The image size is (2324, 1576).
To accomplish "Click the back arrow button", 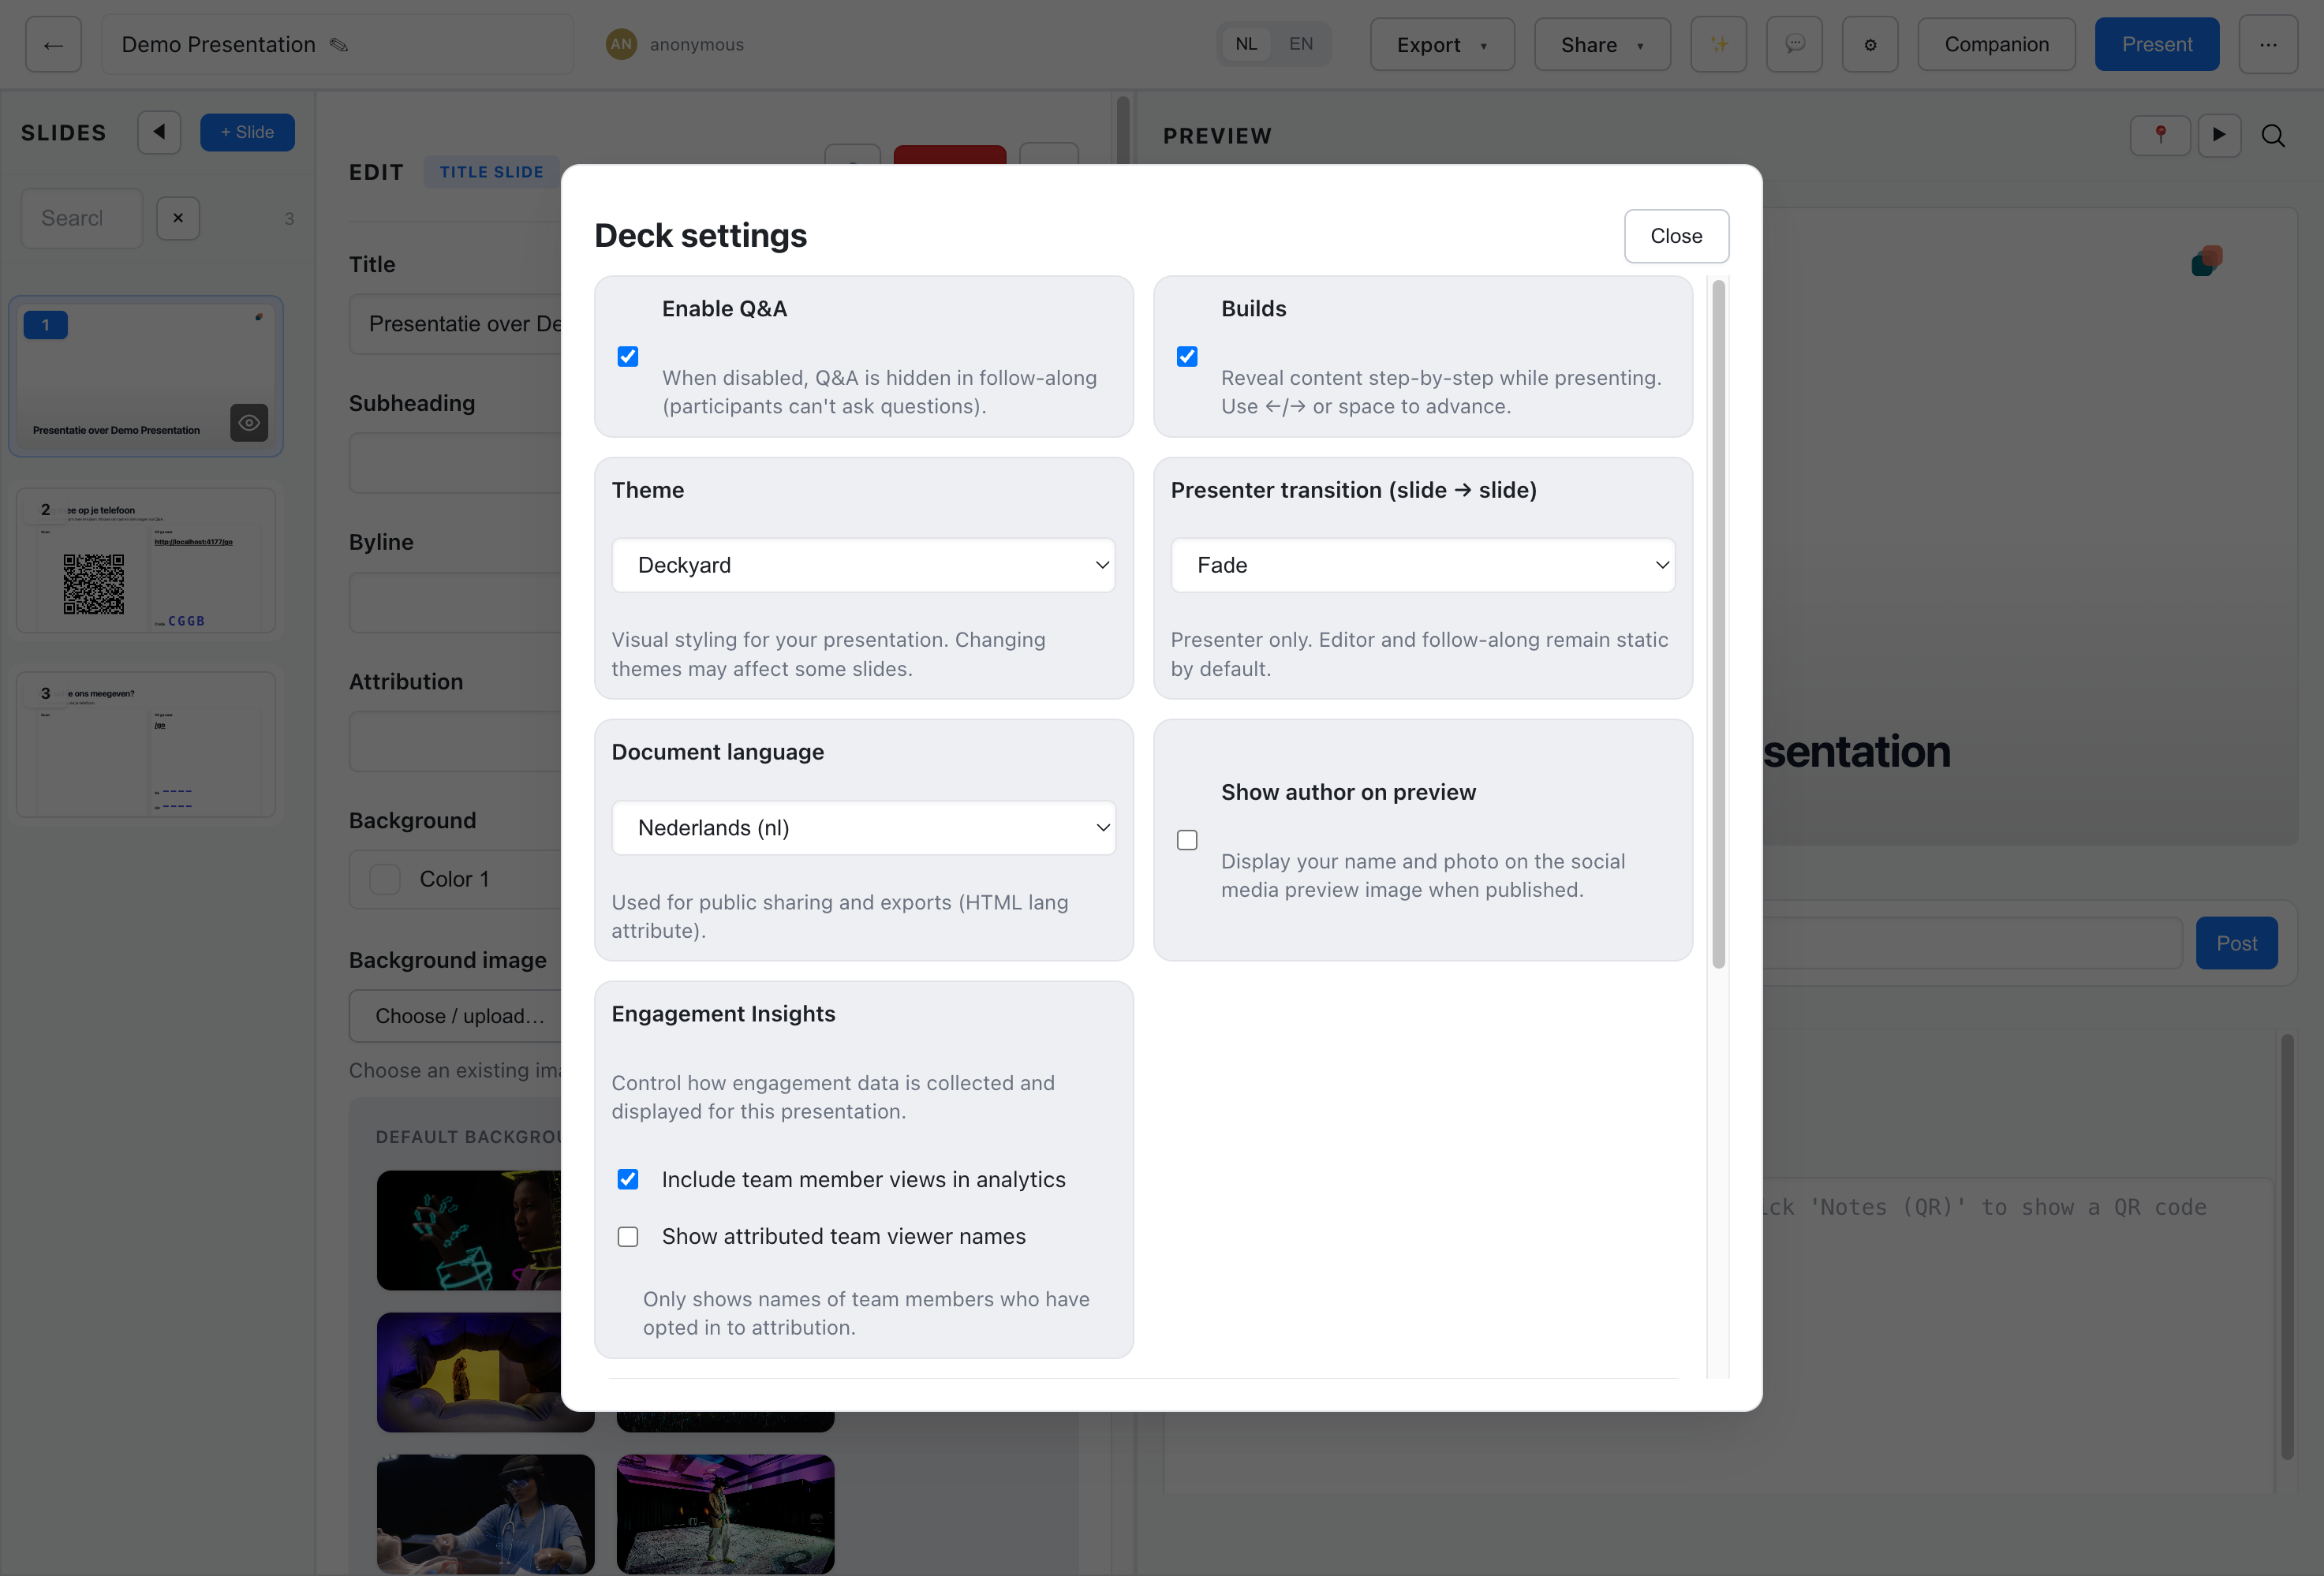I will pyautogui.click(x=53, y=45).
